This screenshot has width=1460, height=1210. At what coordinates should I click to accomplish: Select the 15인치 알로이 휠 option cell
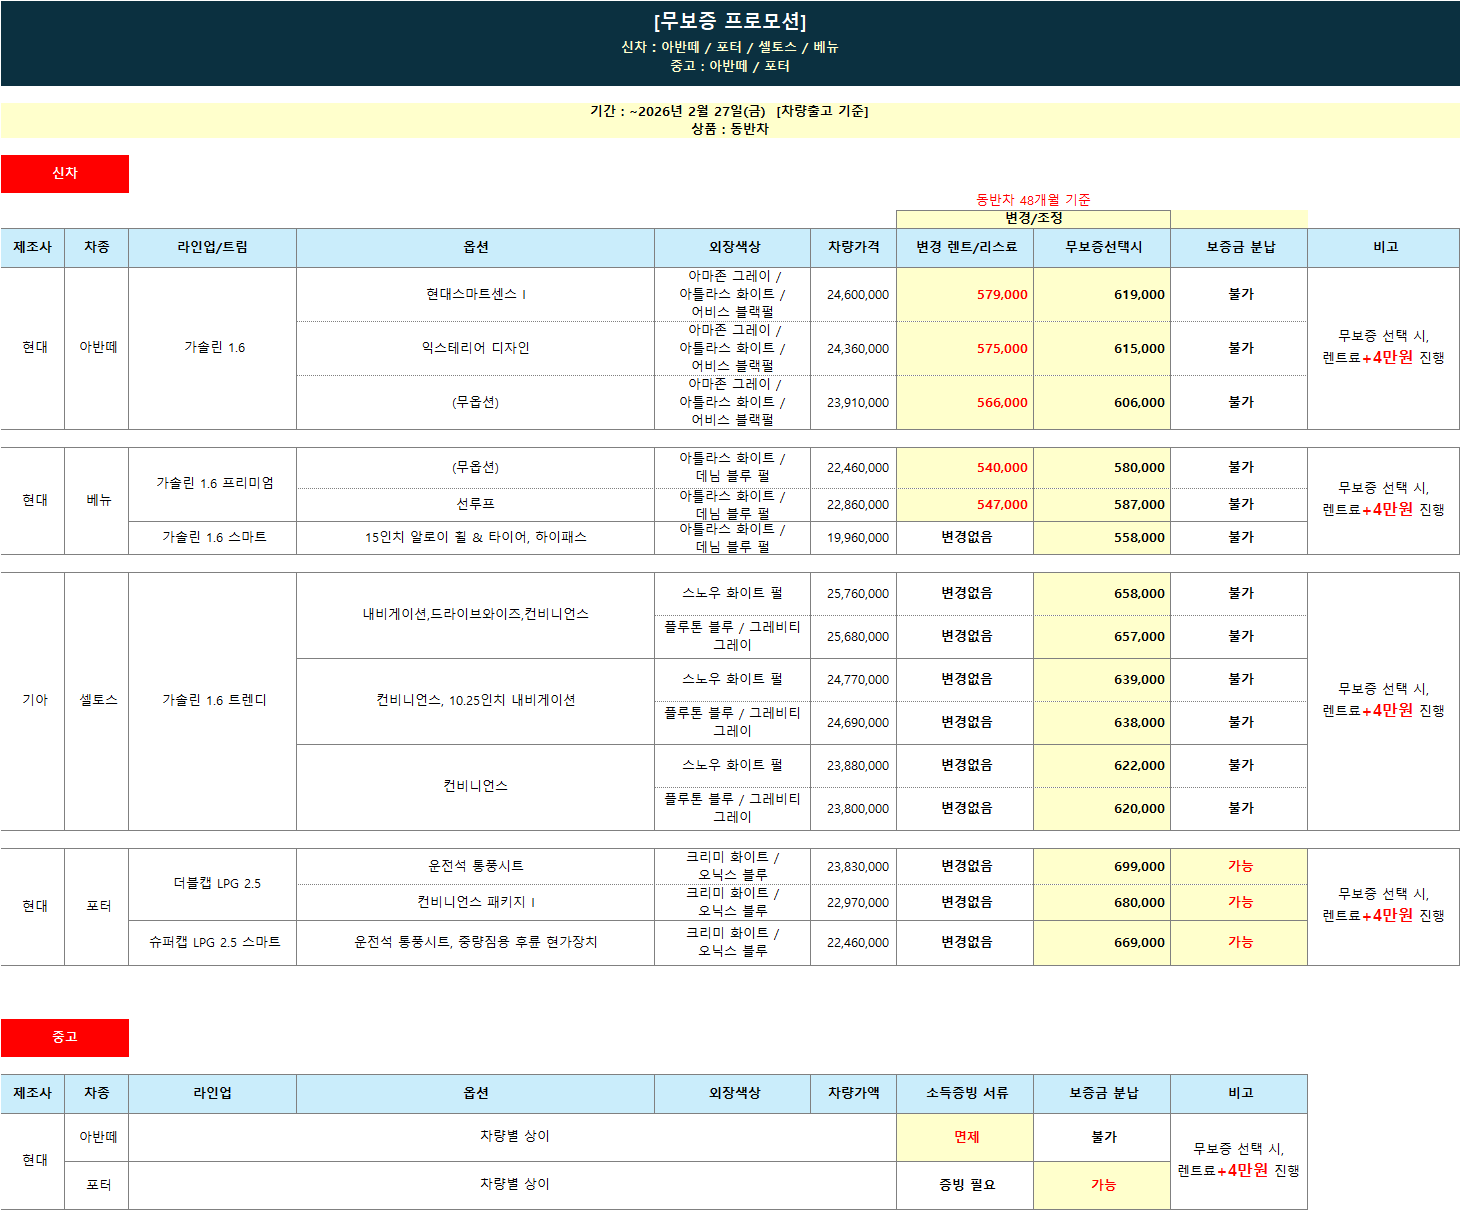[475, 537]
